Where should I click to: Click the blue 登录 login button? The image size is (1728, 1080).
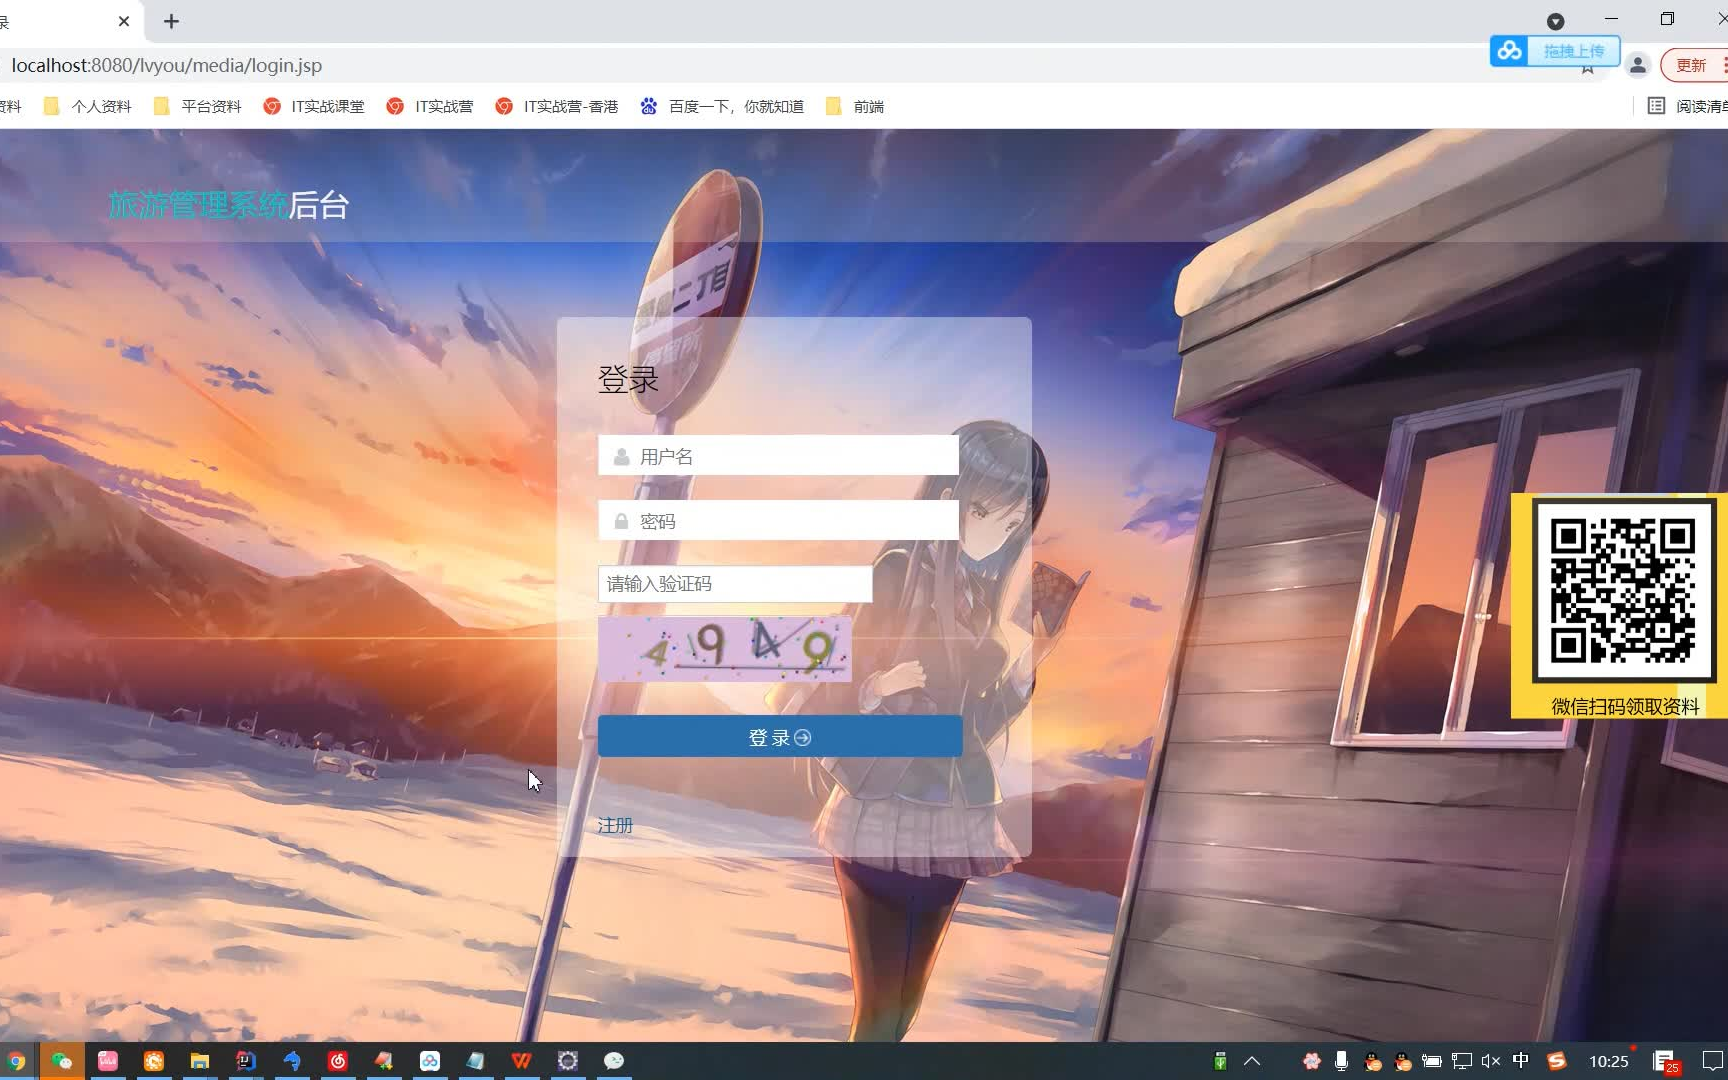(780, 737)
